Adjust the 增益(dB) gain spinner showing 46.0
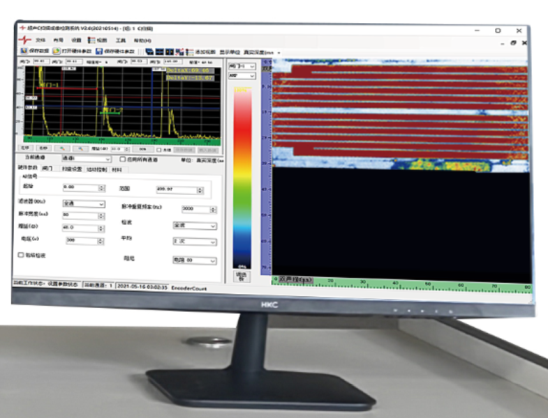The width and height of the screenshot is (548, 418). pyautogui.click(x=101, y=228)
